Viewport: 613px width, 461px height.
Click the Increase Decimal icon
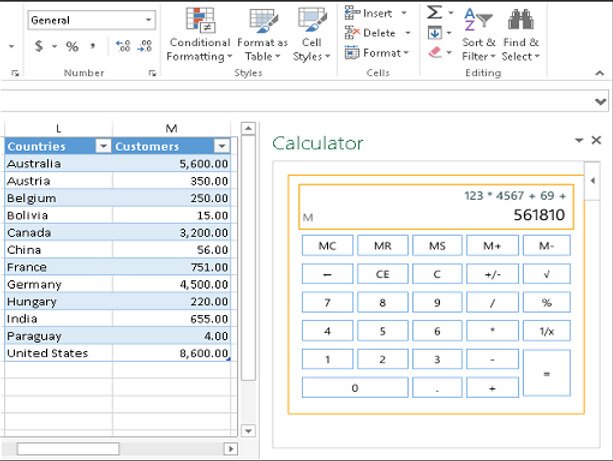(x=123, y=46)
